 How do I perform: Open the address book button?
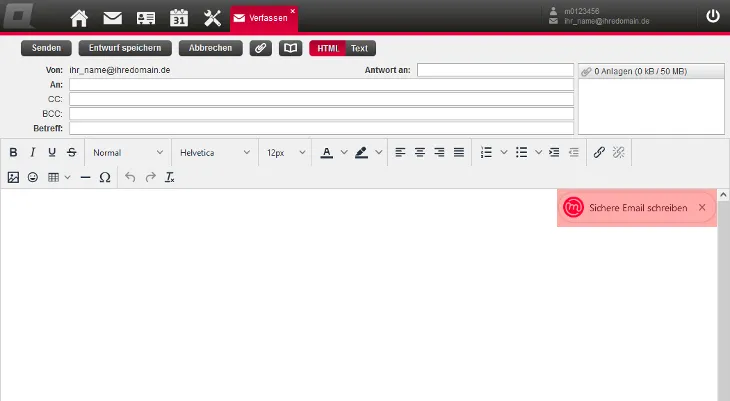[x=291, y=48]
